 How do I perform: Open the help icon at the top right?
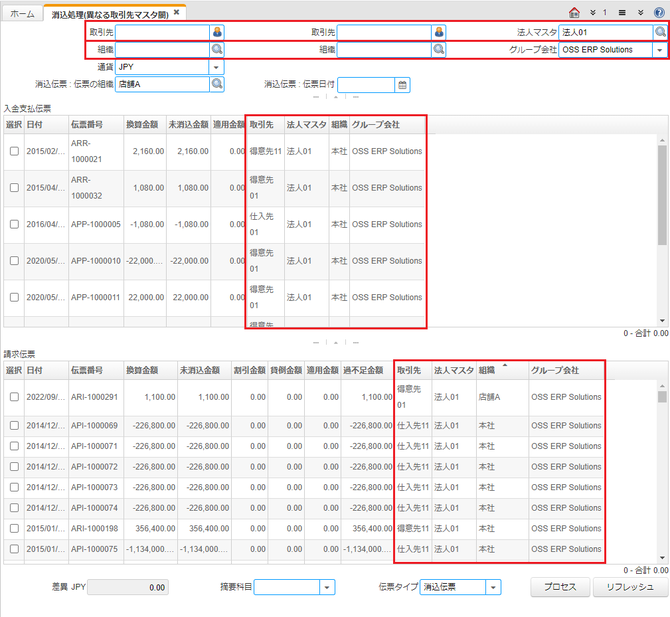[659, 12]
